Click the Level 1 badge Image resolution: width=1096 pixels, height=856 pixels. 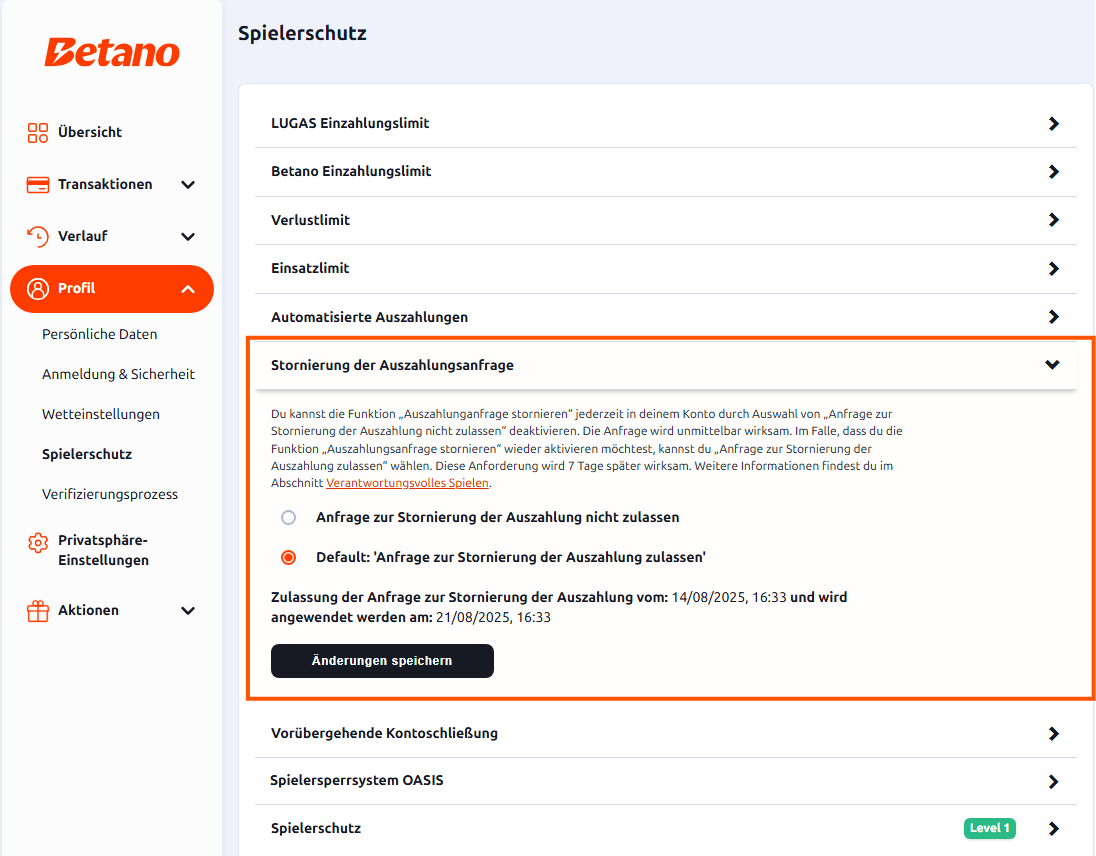point(990,828)
